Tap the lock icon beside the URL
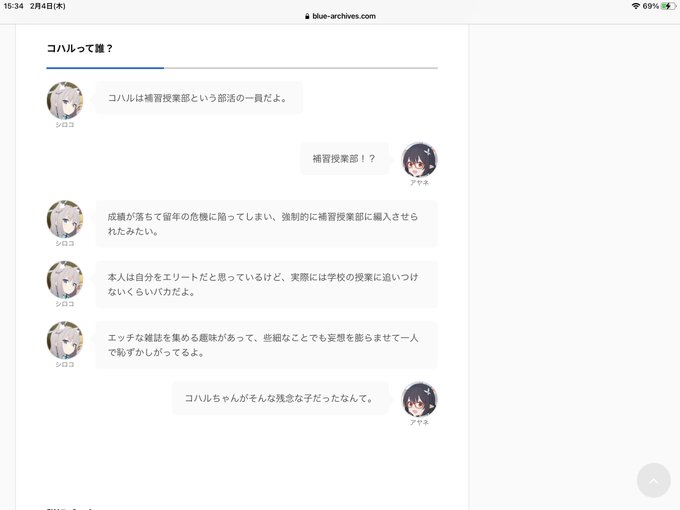Screen dimensions: 680x510 307,16
